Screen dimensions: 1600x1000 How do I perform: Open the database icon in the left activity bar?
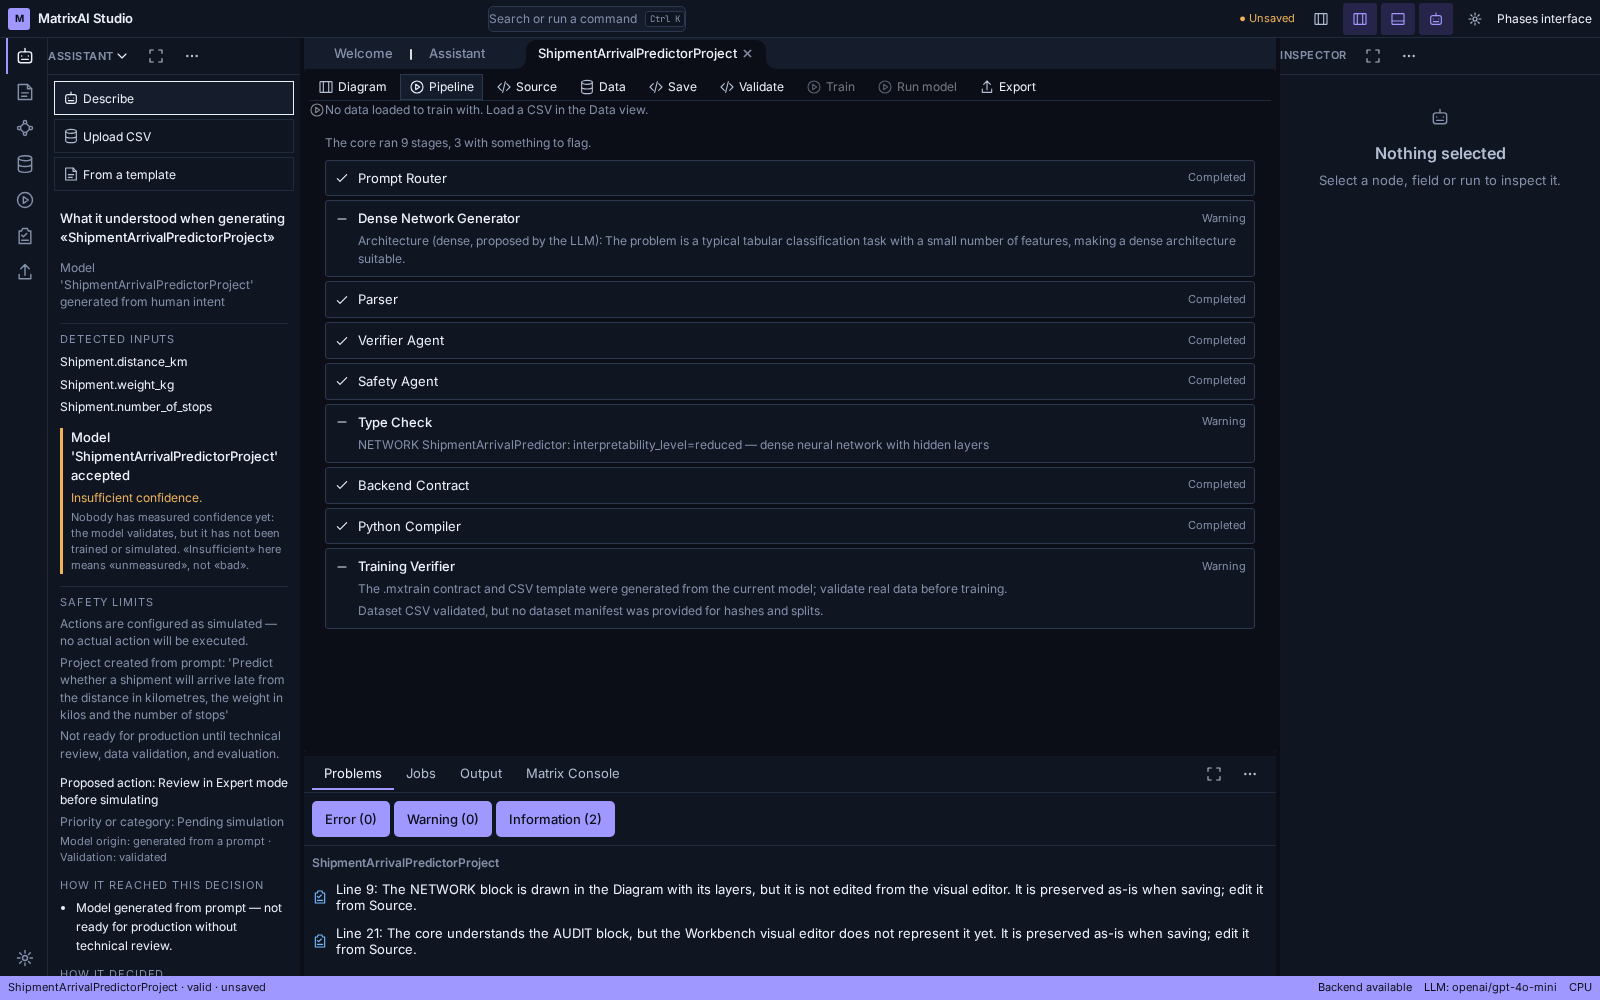pyautogui.click(x=25, y=164)
